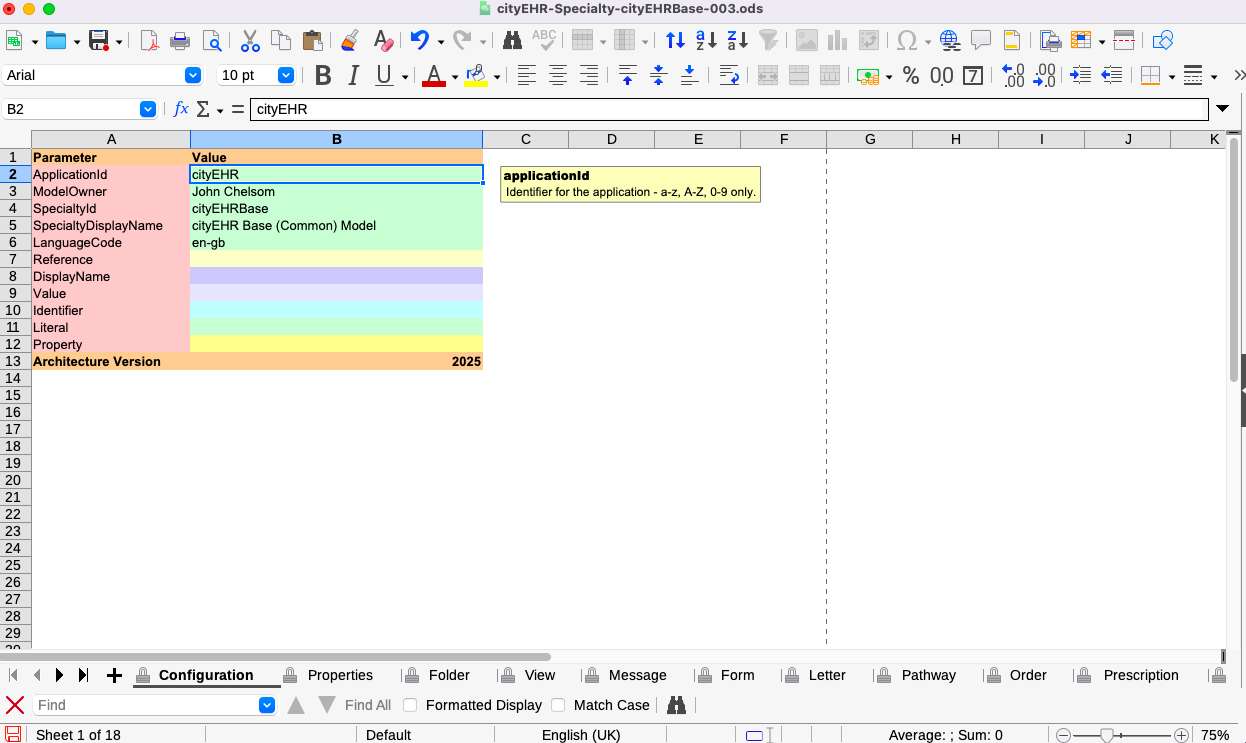Click the Copy icon

tap(281, 41)
